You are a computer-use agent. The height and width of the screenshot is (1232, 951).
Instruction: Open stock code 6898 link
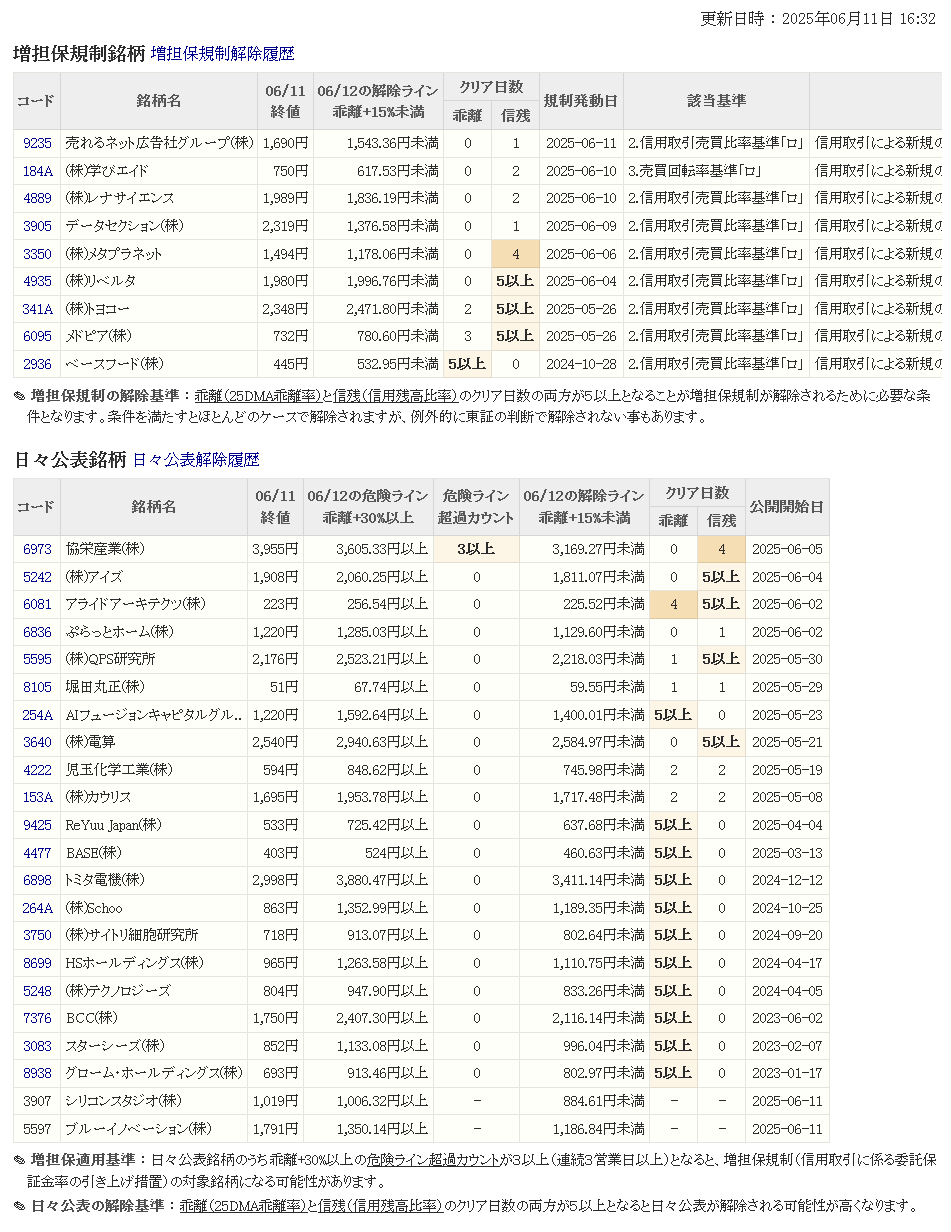37,880
